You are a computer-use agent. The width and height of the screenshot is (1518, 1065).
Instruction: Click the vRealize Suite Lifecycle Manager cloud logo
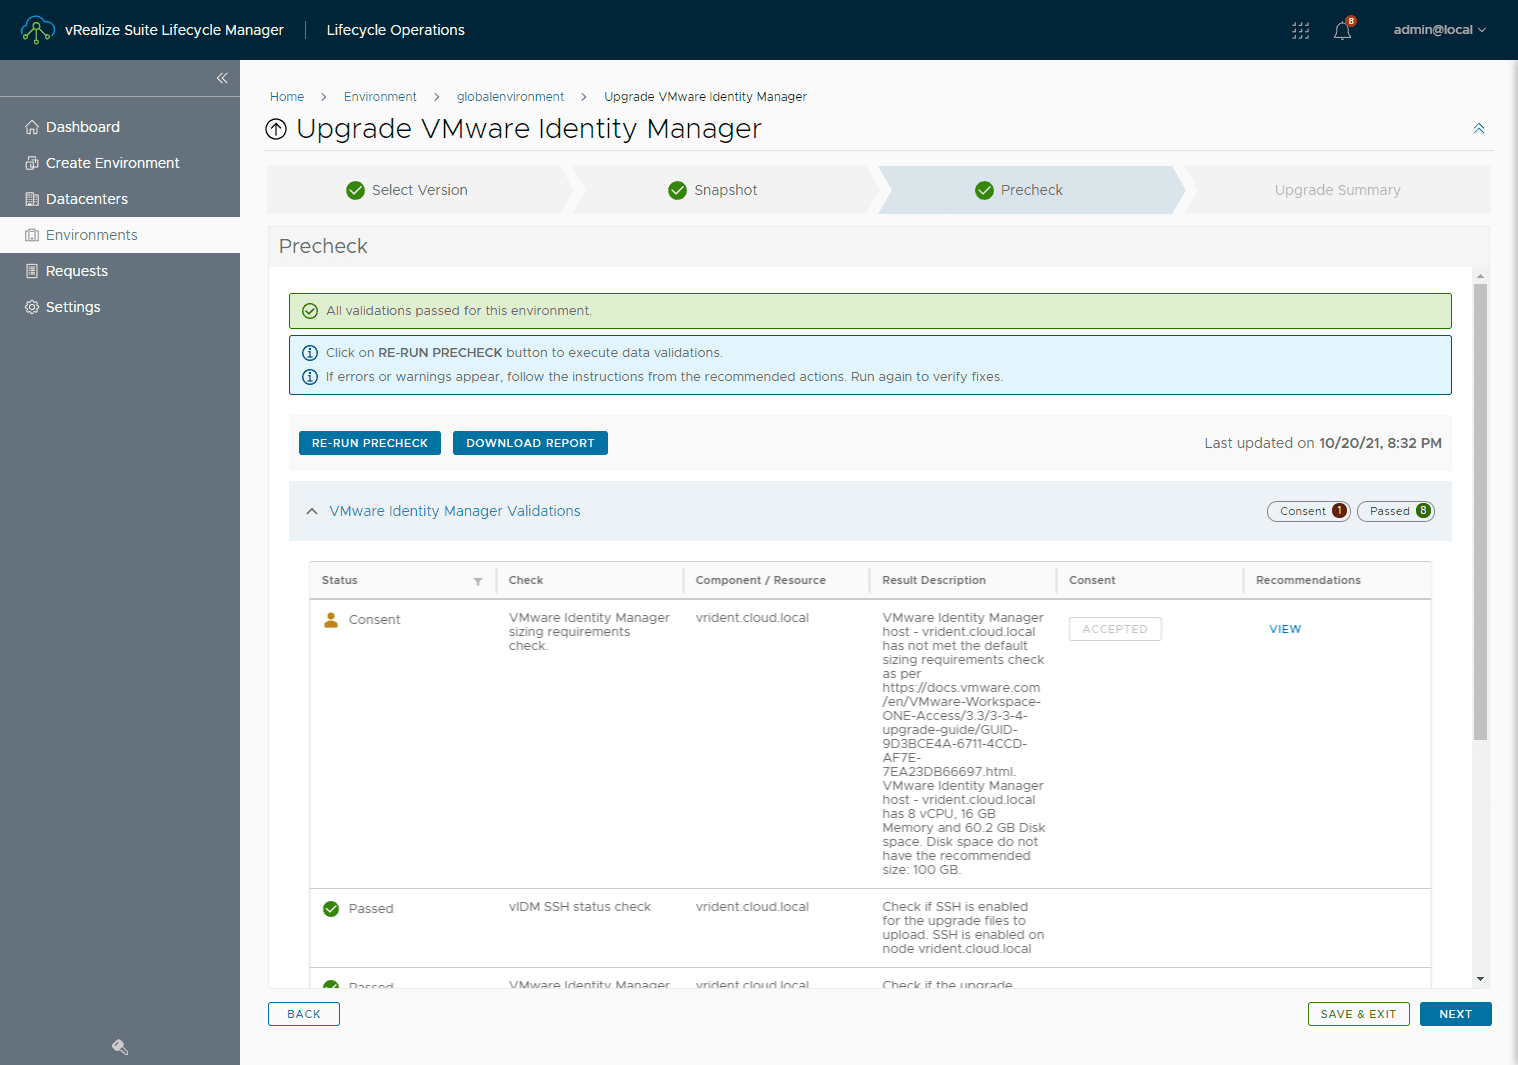pos(38,30)
